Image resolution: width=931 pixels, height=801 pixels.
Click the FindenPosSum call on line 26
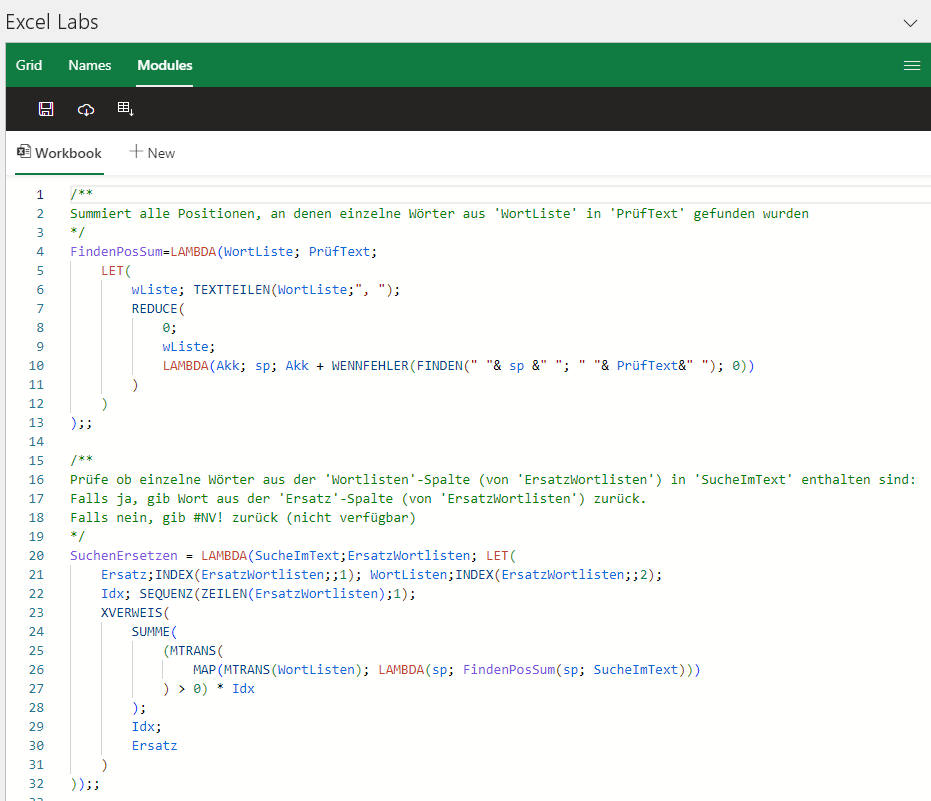[x=509, y=670]
